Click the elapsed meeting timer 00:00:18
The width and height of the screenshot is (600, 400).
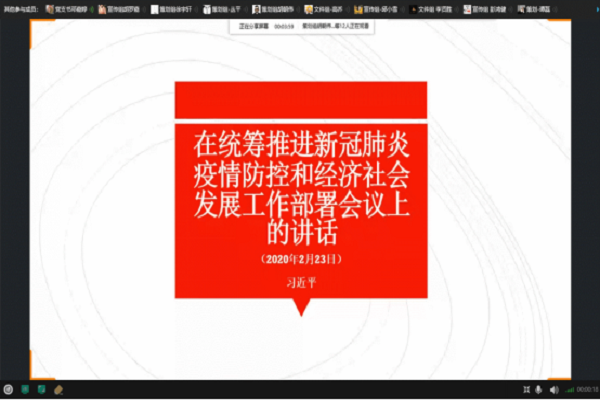pos(587,389)
